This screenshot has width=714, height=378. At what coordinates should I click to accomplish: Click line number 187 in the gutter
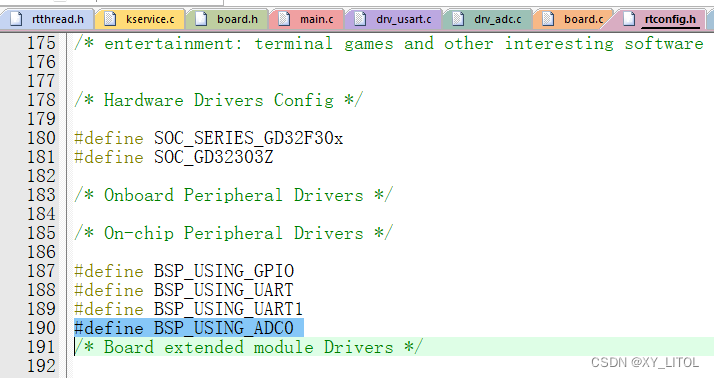point(41,271)
